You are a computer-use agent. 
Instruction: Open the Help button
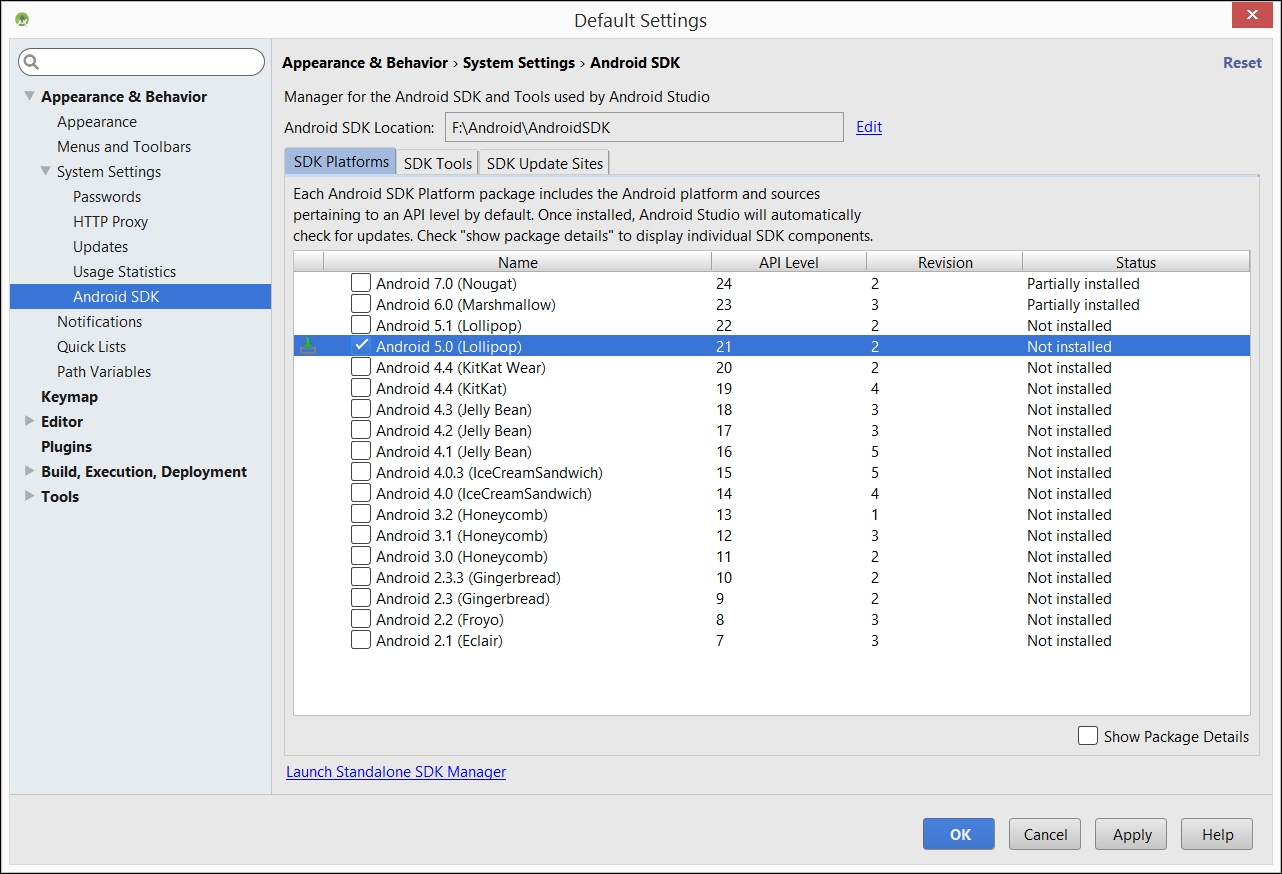[1217, 834]
